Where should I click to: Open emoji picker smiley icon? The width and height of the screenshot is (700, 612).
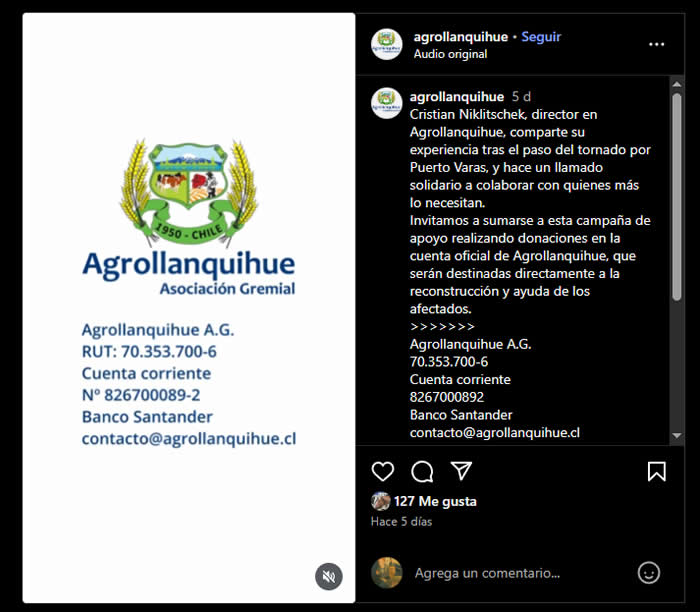pos(649,573)
